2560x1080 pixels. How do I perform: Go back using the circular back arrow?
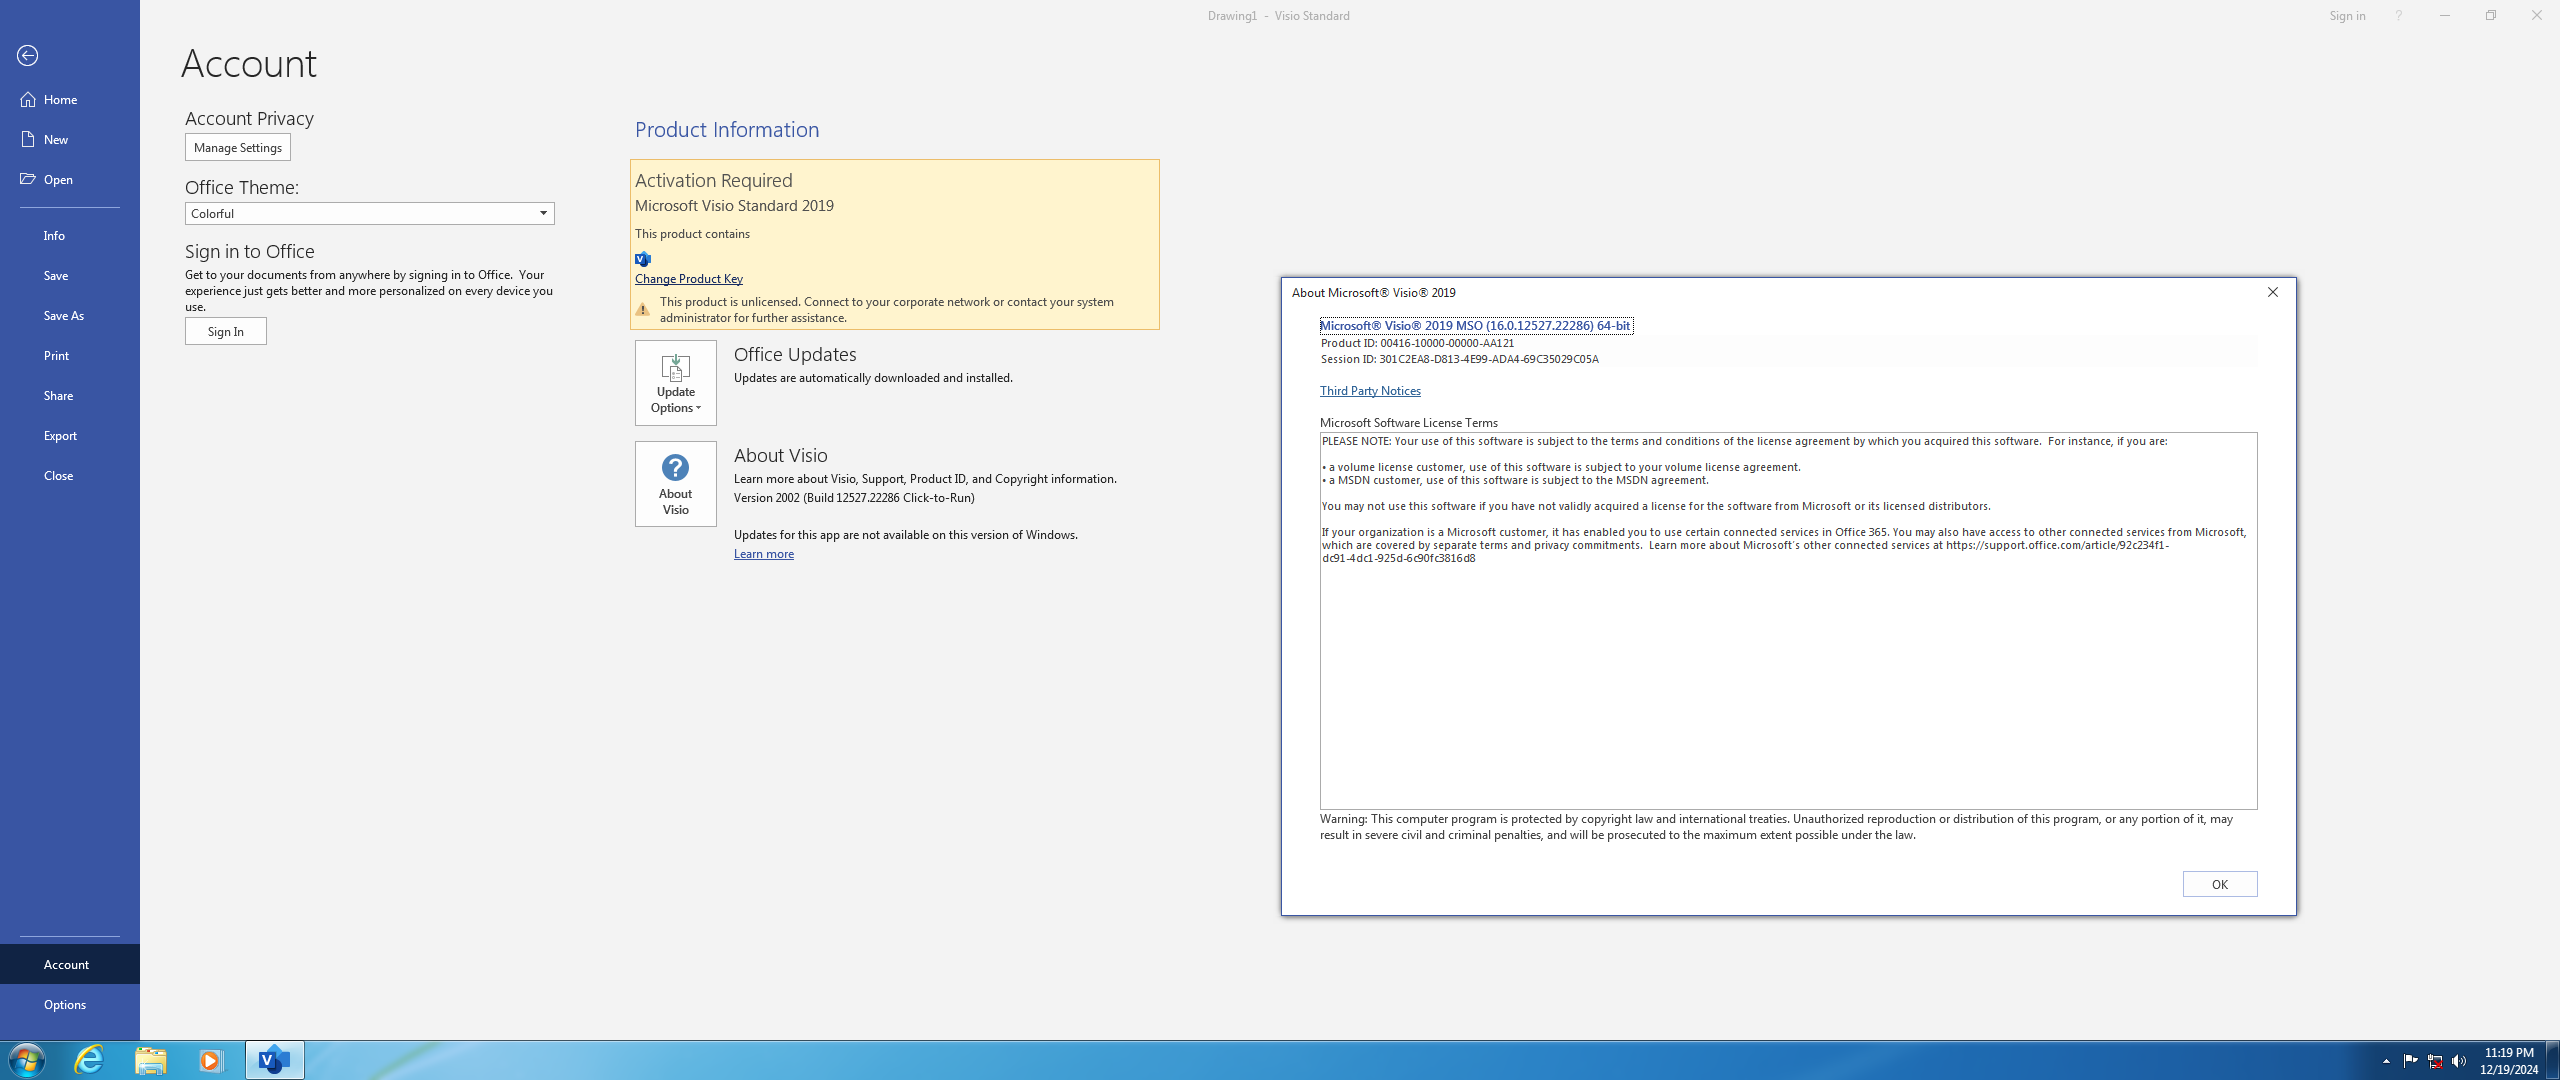pos(28,56)
